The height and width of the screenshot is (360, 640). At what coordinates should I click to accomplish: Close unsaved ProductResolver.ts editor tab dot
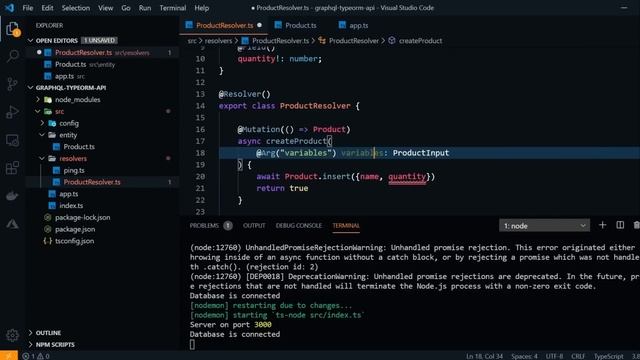point(260,25)
